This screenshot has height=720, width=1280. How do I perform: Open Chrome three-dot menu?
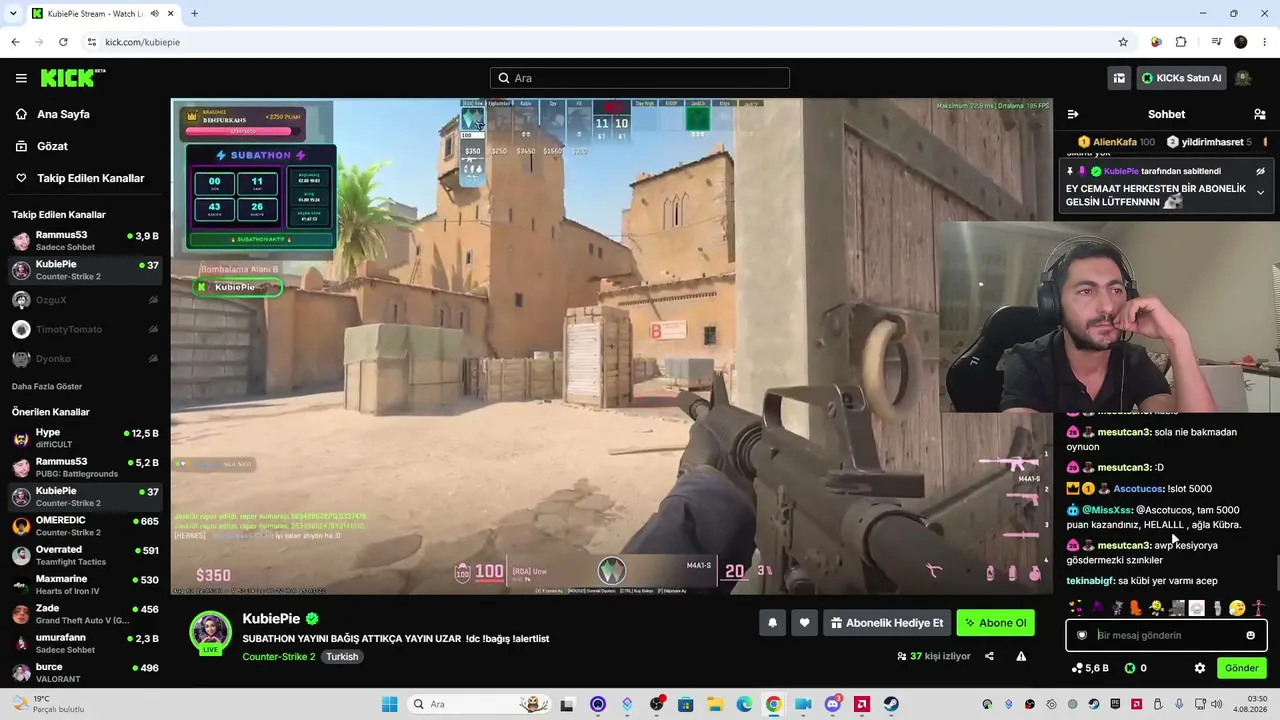[x=1265, y=42]
